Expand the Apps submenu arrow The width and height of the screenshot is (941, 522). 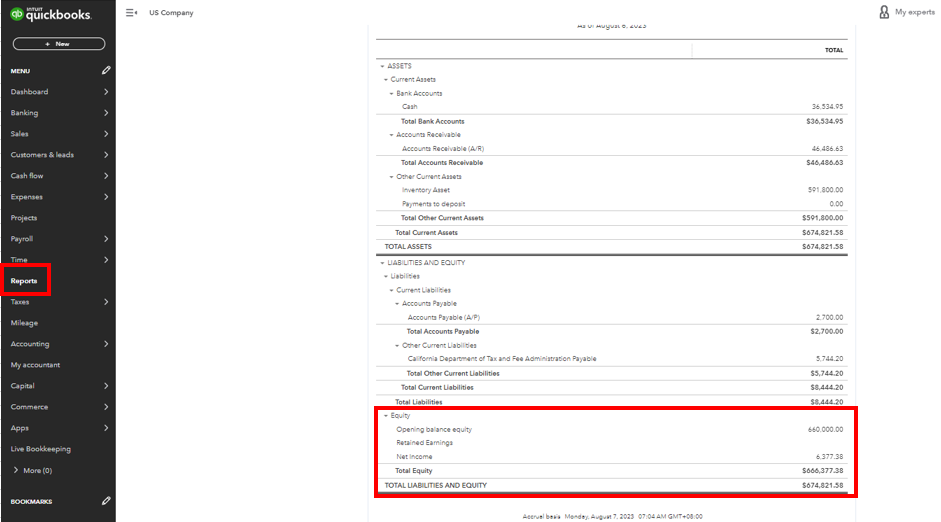click(x=106, y=428)
